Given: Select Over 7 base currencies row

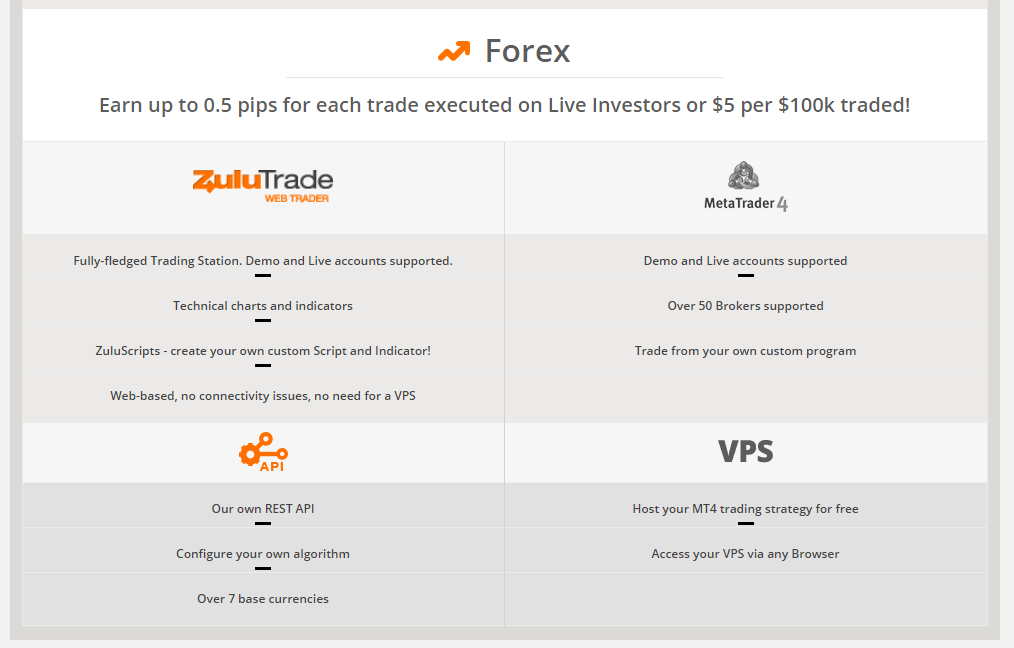Looking at the screenshot, I should coord(263,599).
